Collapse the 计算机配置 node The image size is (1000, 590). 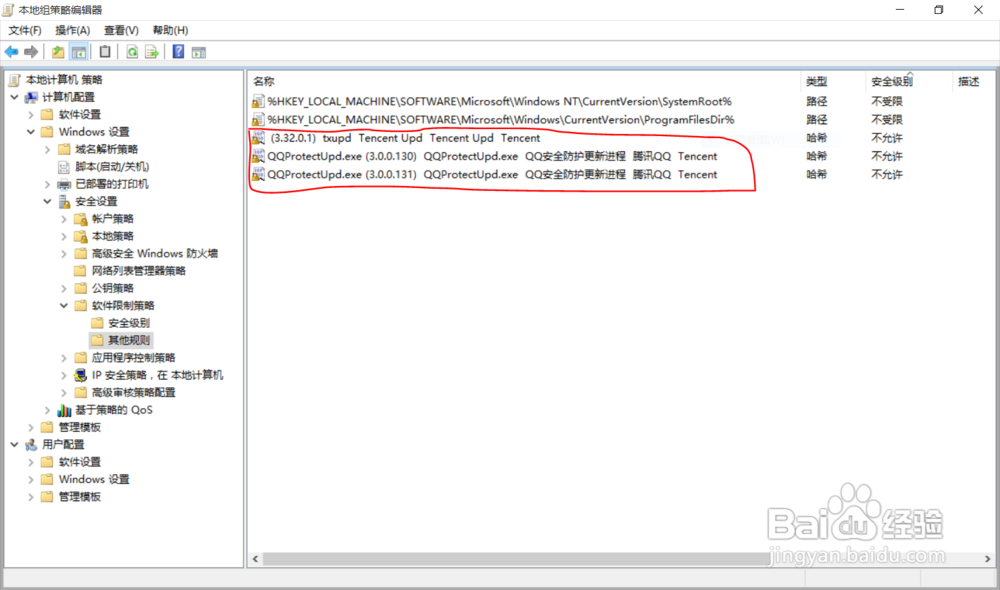click(x=15, y=97)
